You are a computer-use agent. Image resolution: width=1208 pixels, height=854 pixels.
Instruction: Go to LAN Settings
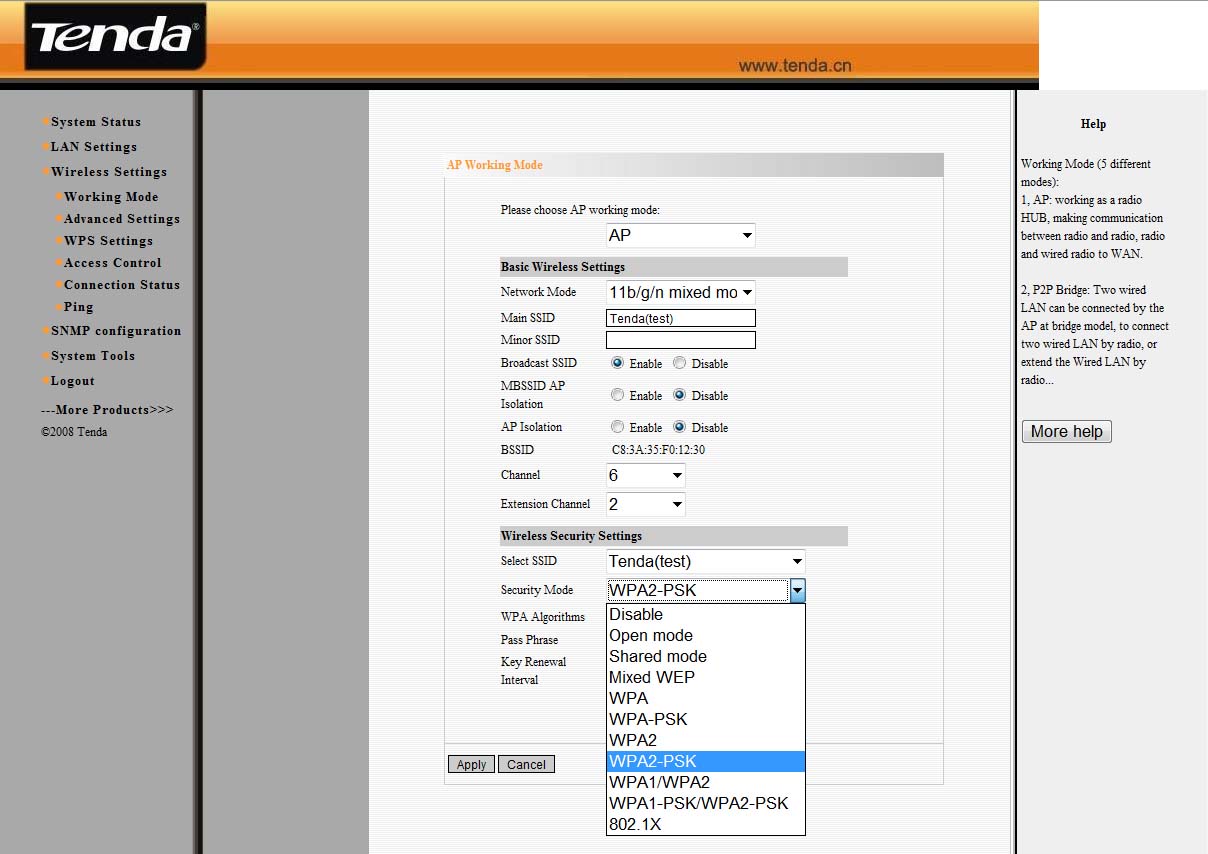pyautogui.click(x=94, y=147)
